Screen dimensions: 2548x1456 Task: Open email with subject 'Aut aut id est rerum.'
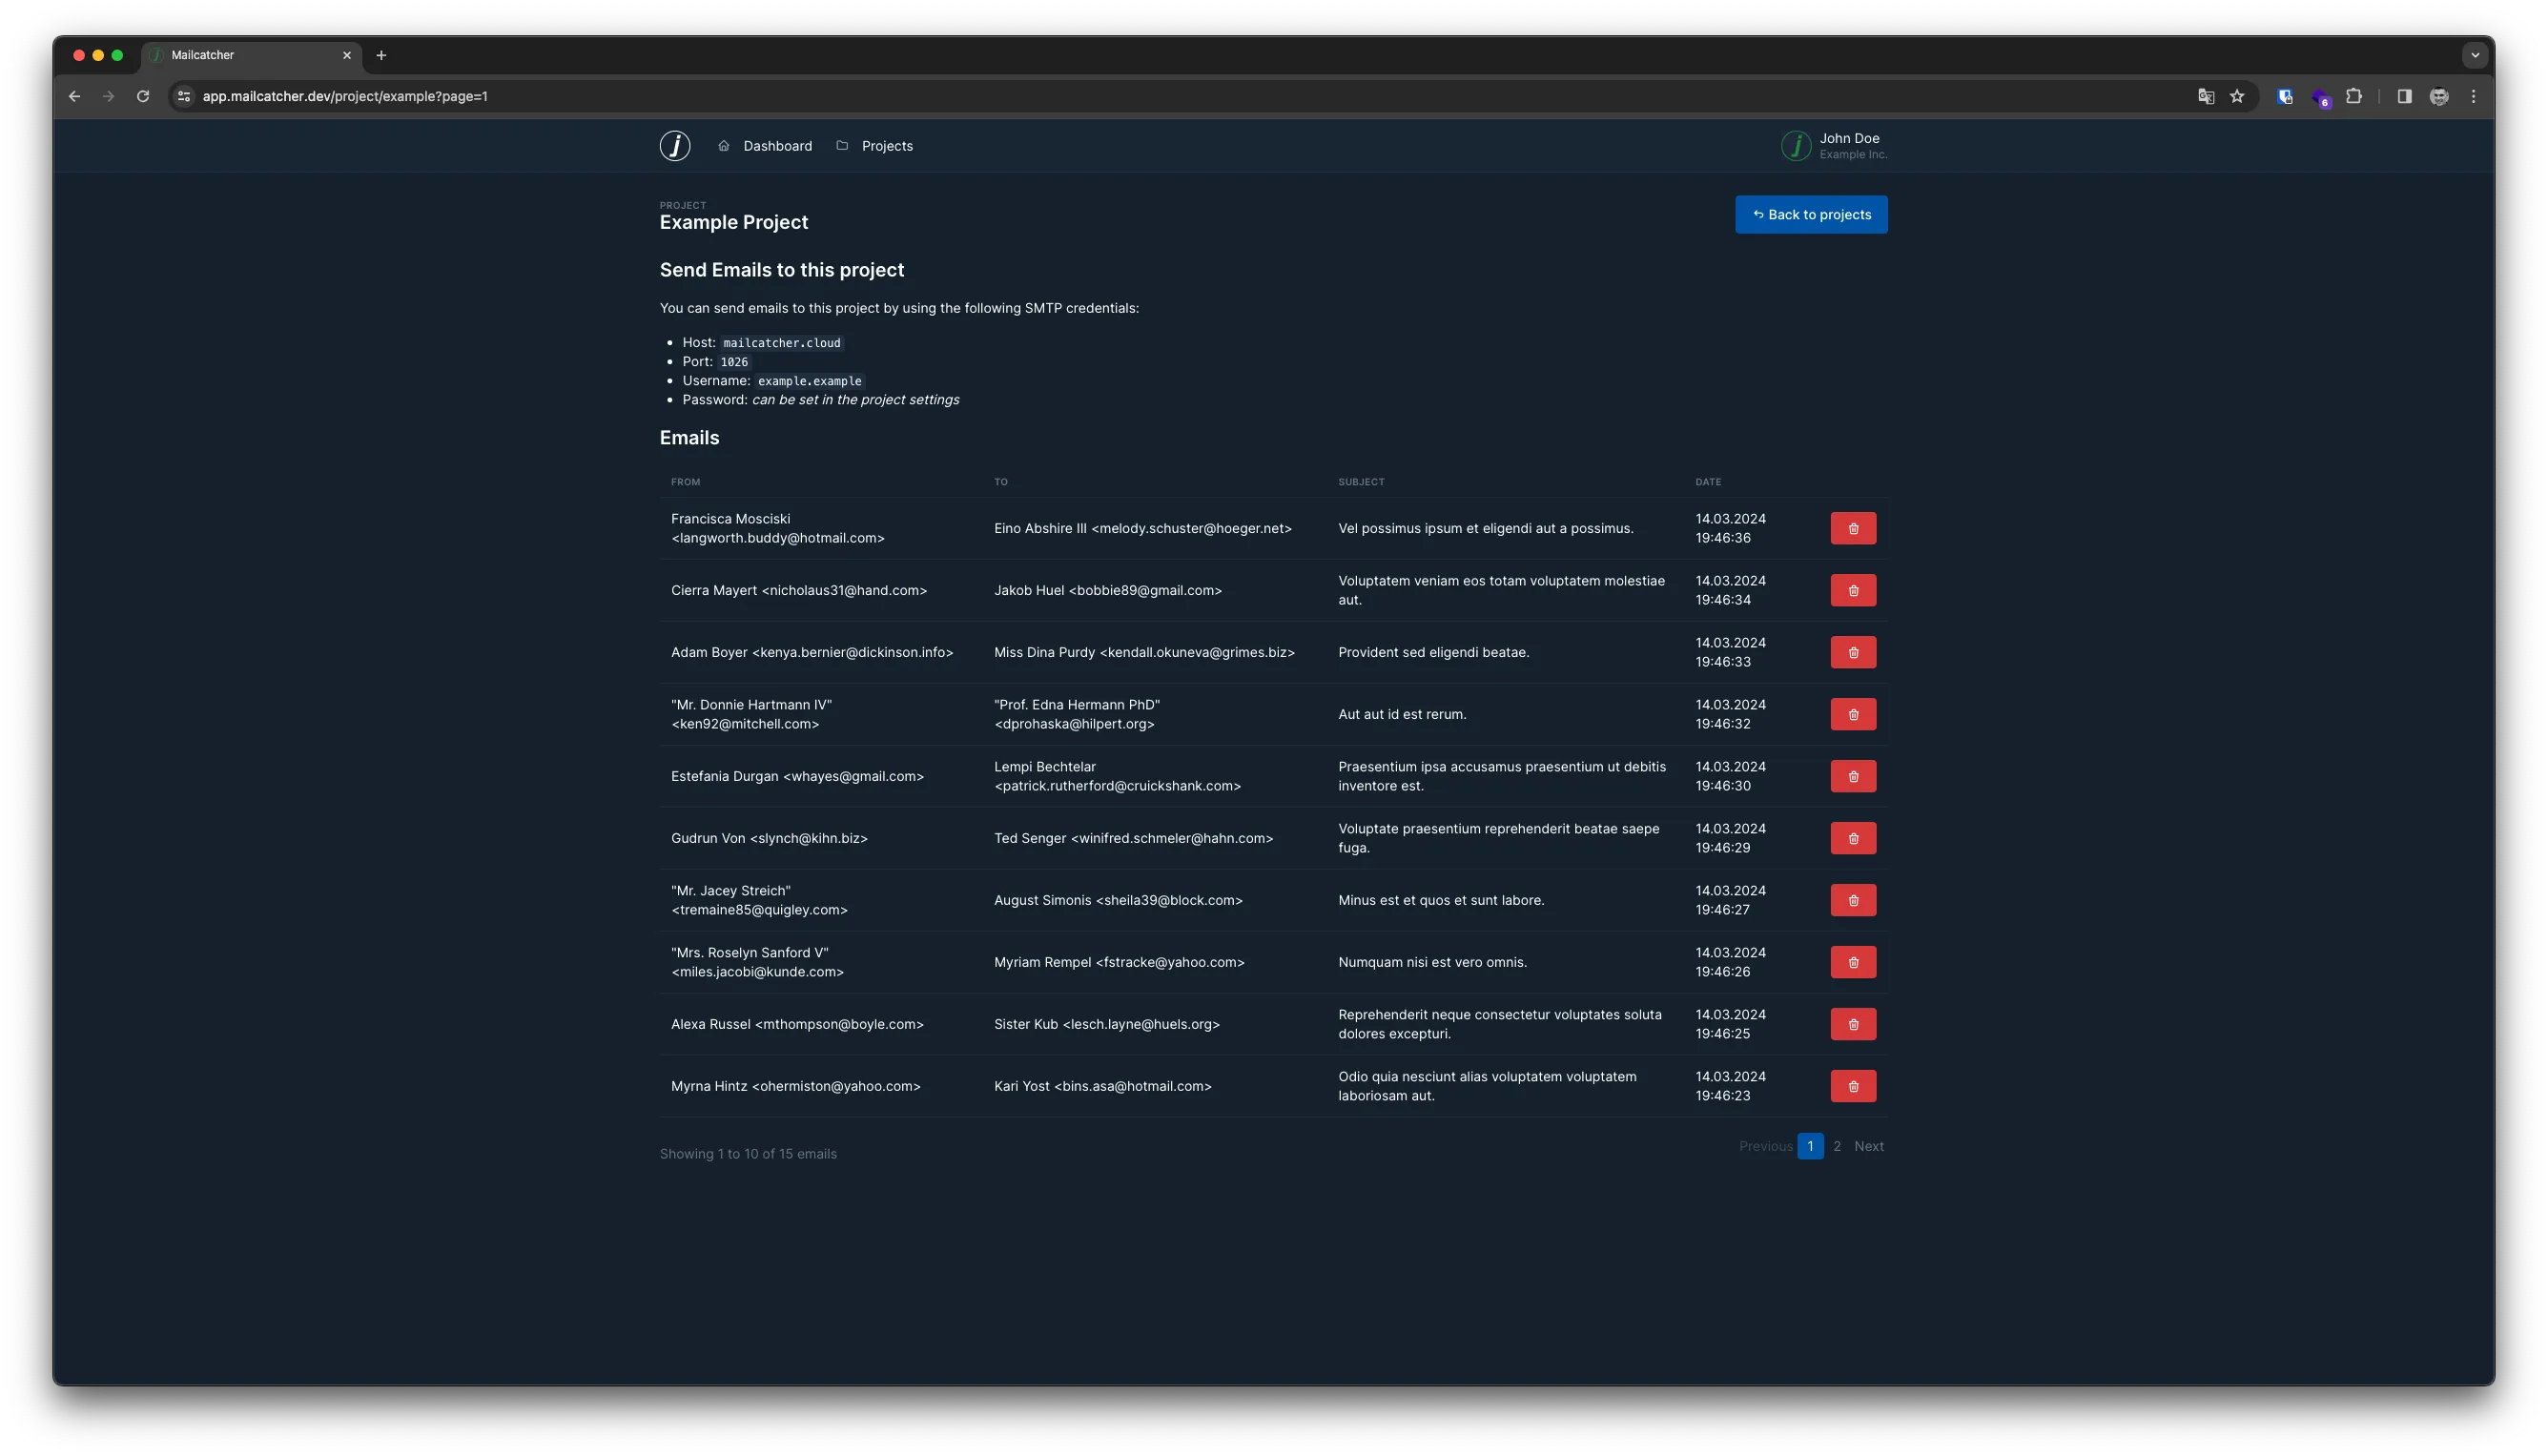[x=1402, y=714]
